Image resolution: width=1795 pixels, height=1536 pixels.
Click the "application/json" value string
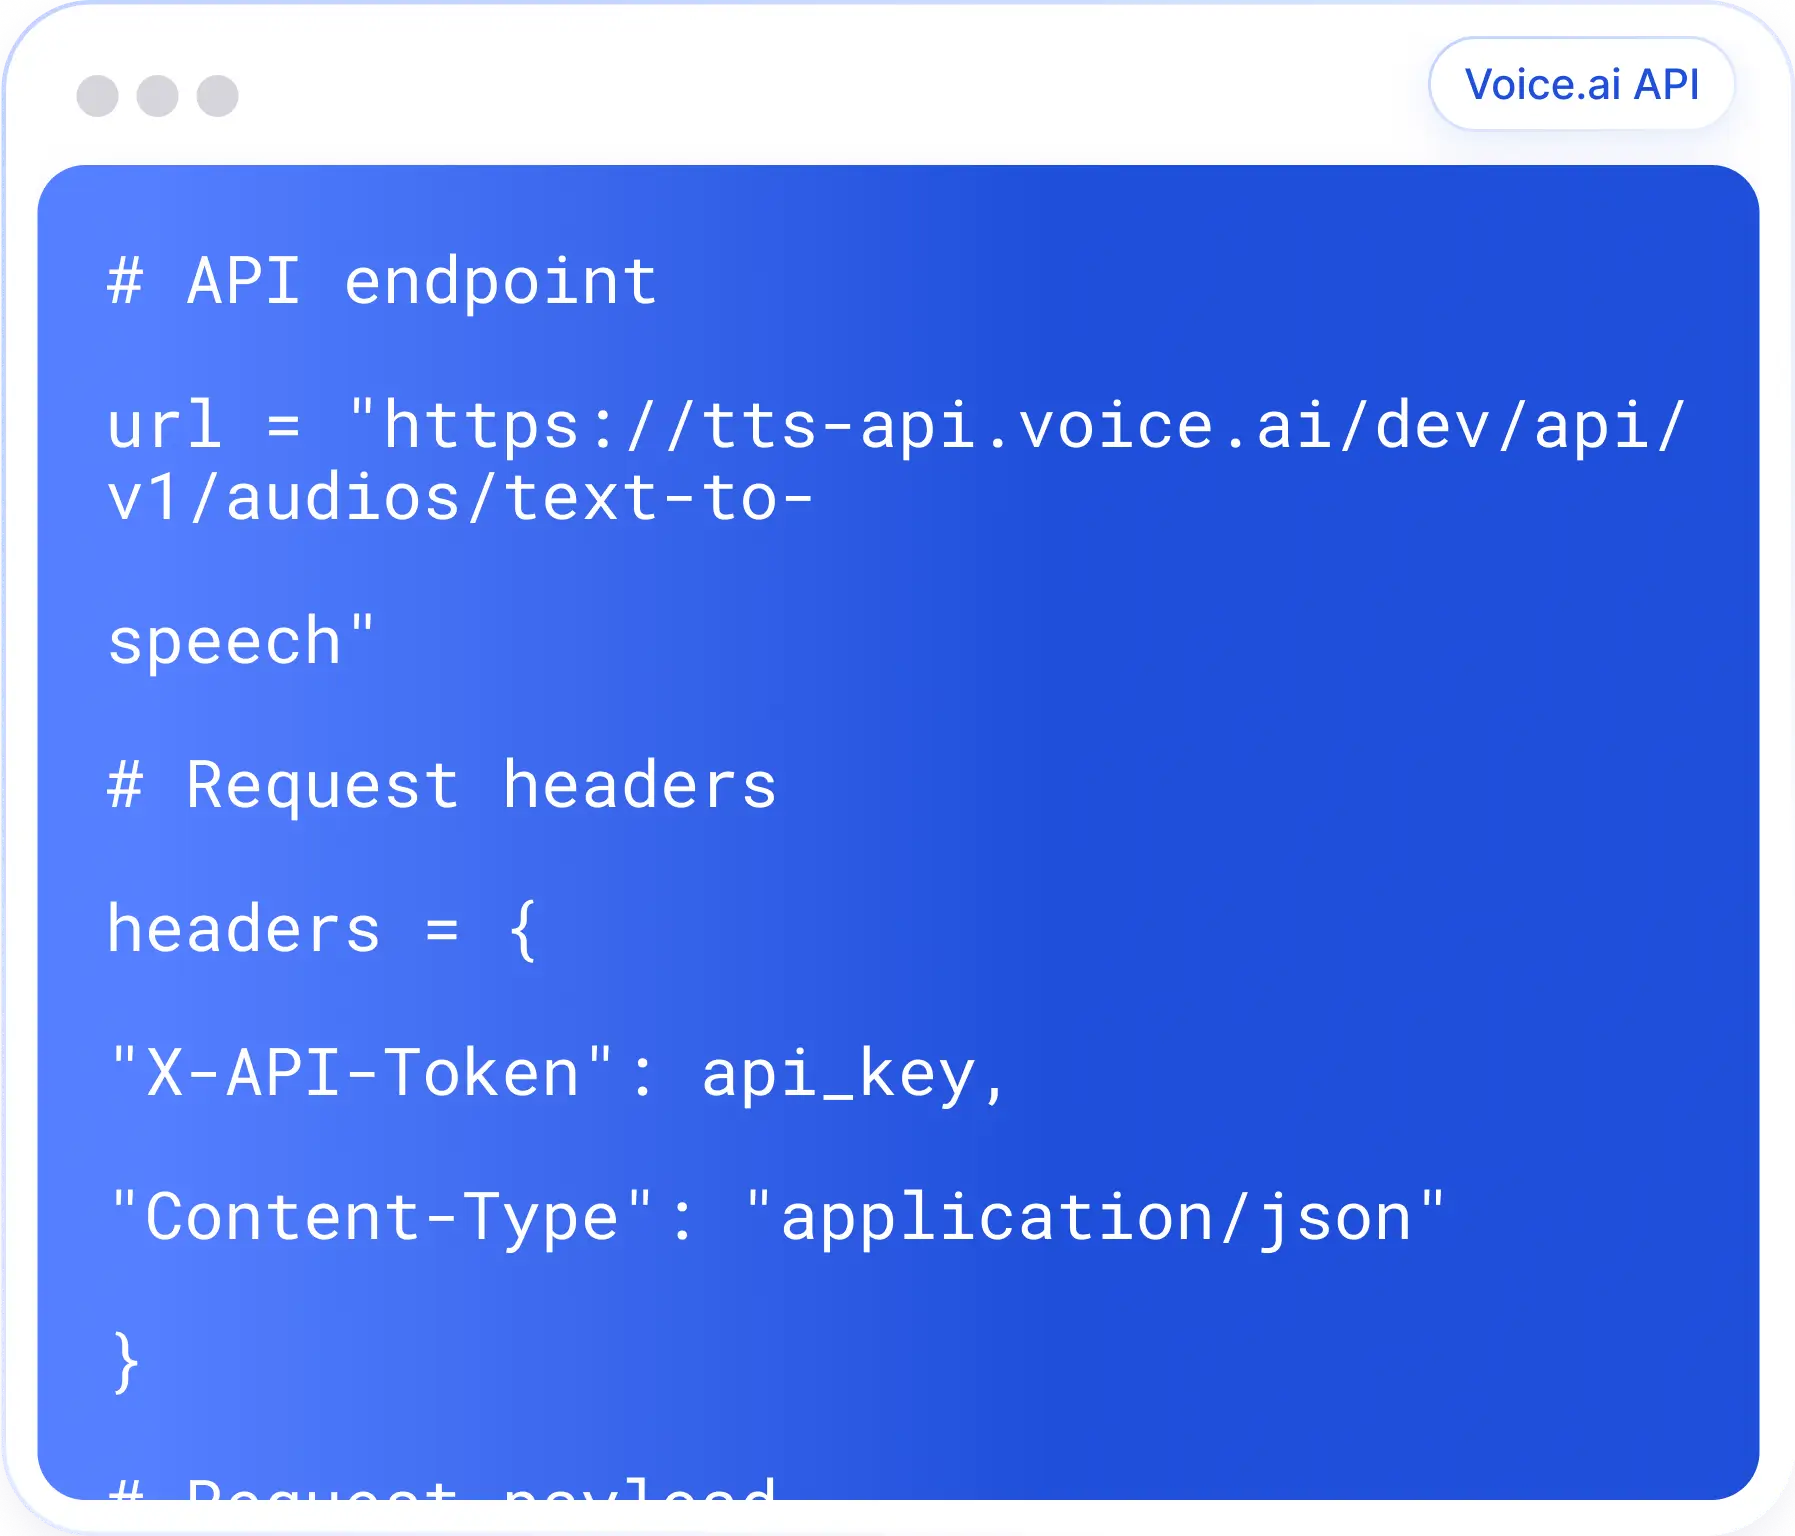click(1095, 1217)
